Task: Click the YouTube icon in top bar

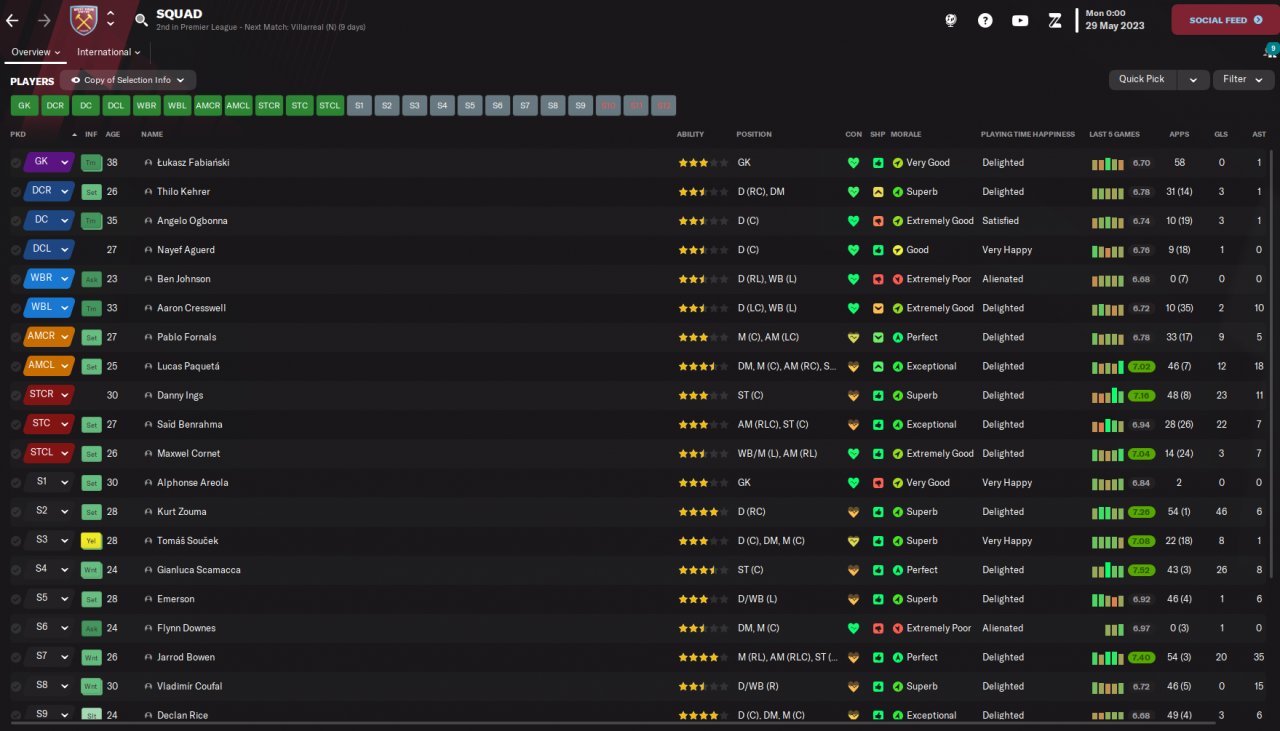Action: point(1020,20)
